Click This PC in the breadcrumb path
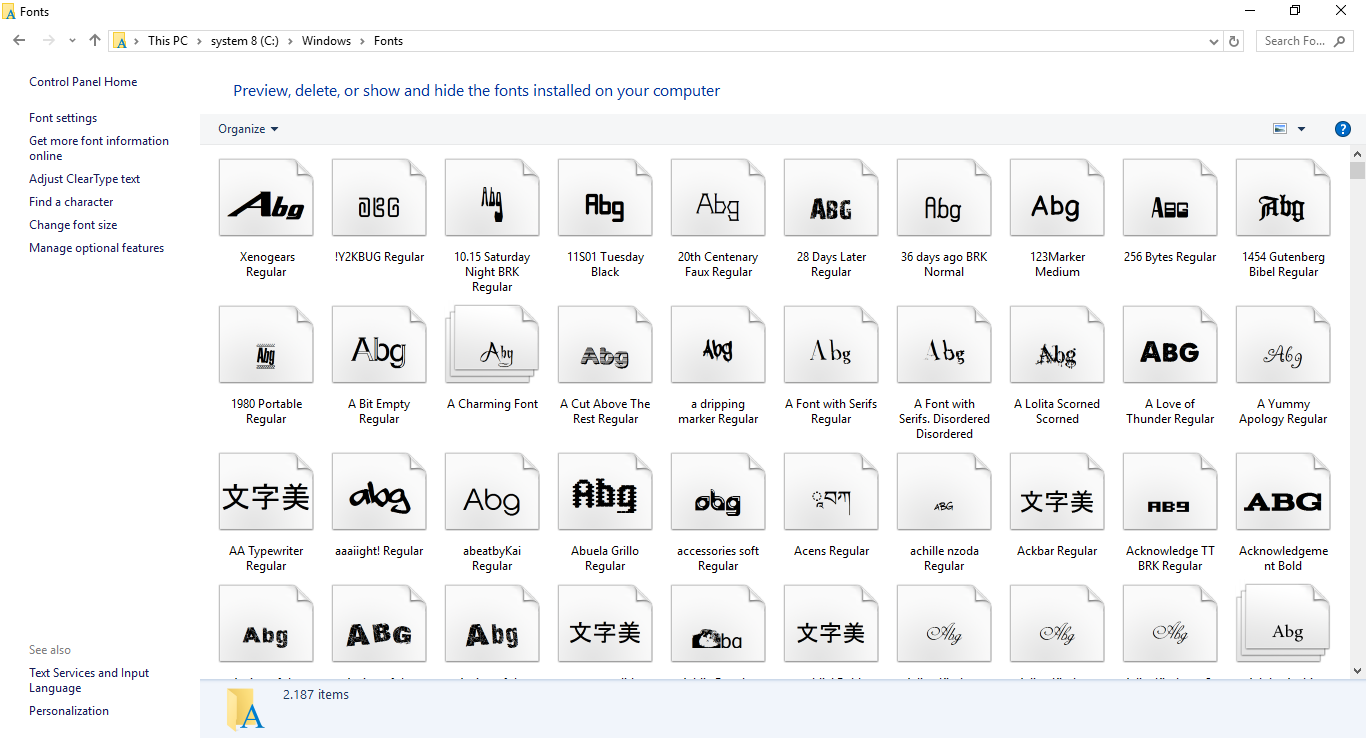 click(x=168, y=40)
